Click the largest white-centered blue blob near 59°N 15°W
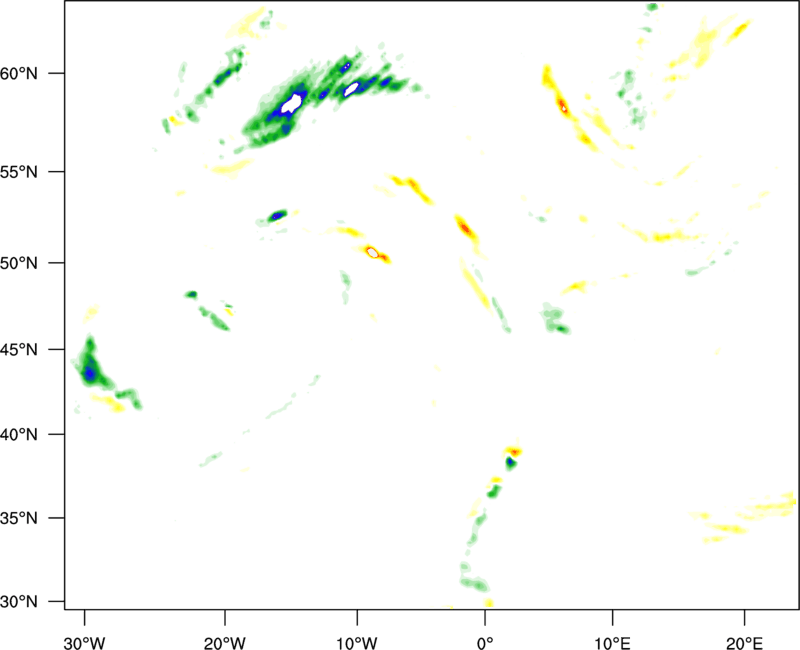Screen dimensions: 800x650 [x=292, y=102]
